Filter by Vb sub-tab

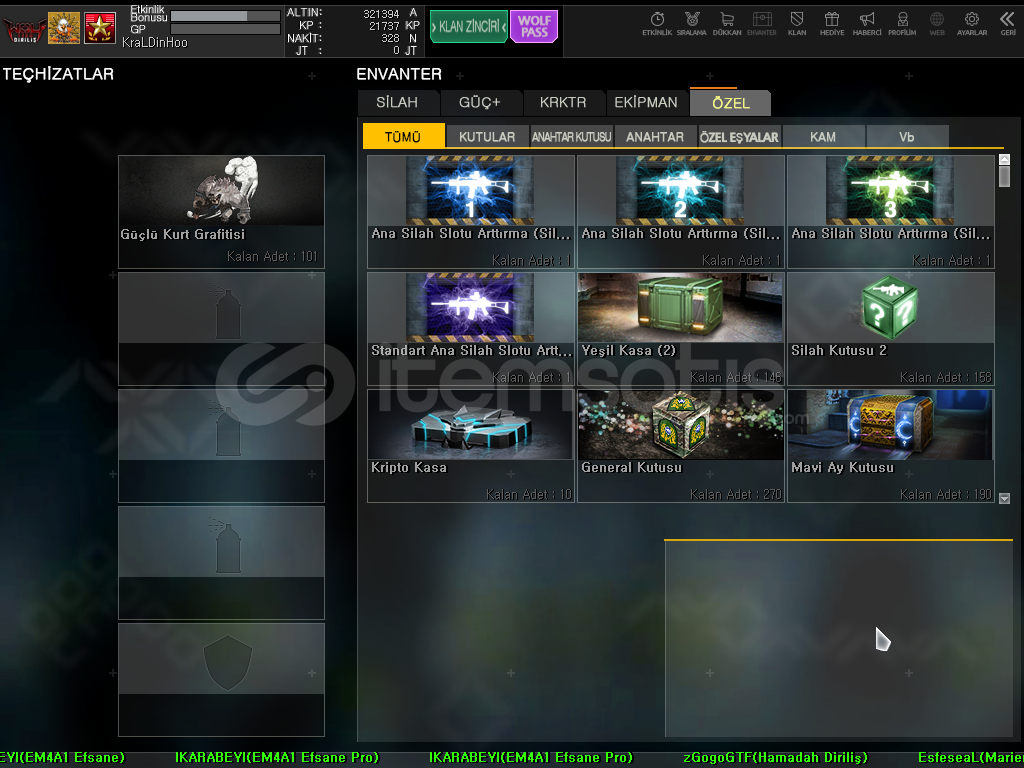tap(907, 136)
